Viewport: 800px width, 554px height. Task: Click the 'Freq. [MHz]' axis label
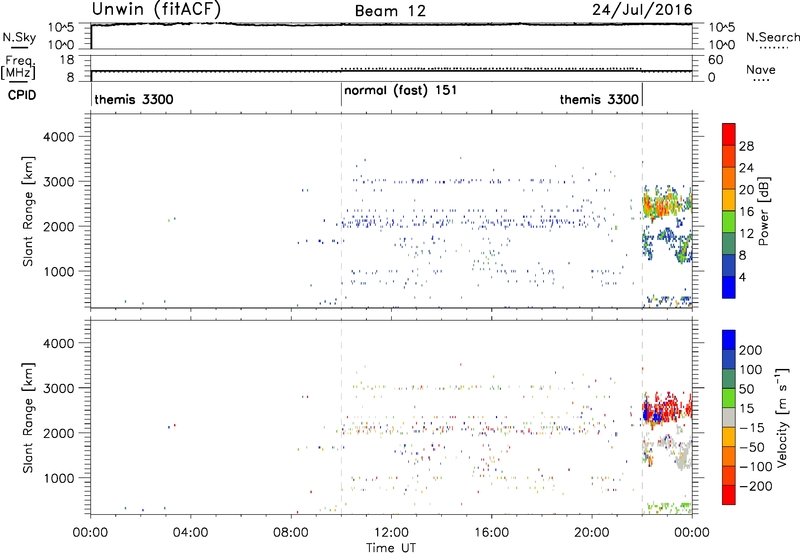pos(18,67)
